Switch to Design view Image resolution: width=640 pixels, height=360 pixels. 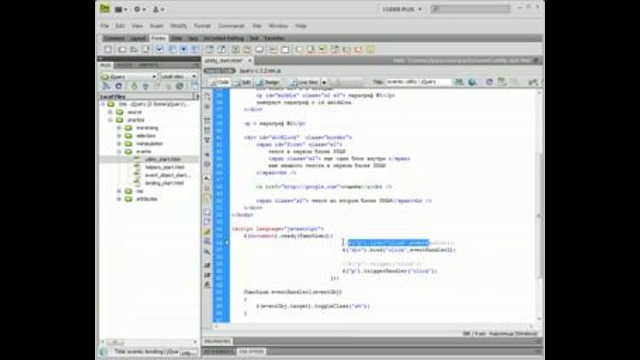pyautogui.click(x=268, y=82)
